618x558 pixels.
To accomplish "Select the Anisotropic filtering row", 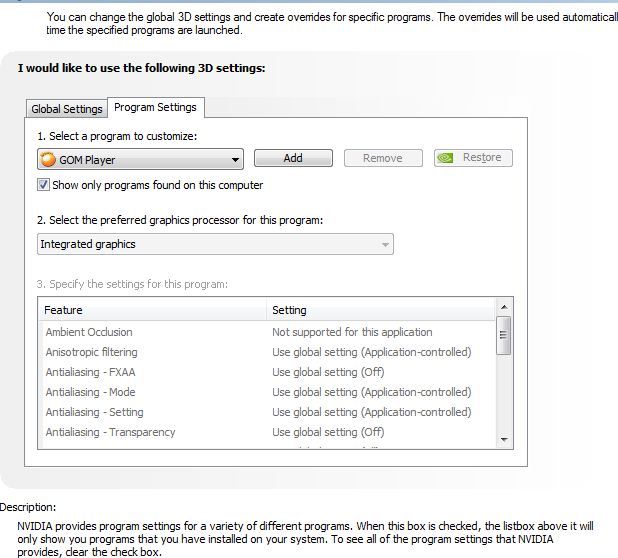I will click(267, 352).
